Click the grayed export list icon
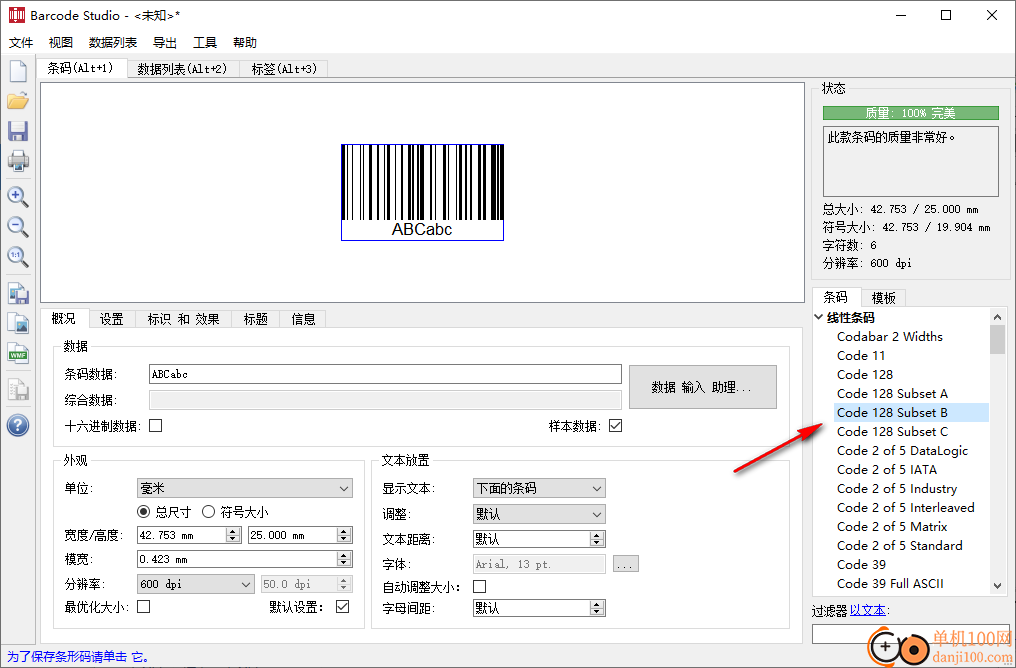1016x668 pixels. click(18, 389)
